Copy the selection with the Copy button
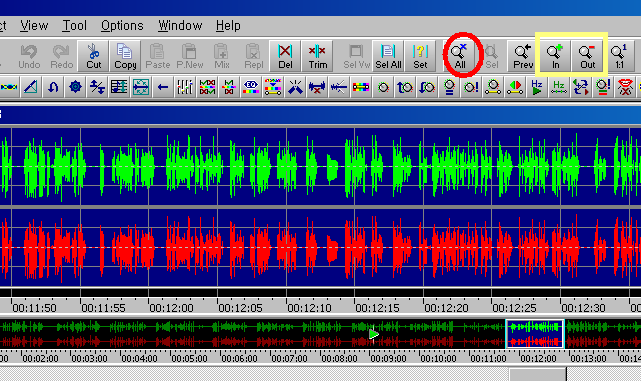This screenshot has width=641, height=381. 125,56
